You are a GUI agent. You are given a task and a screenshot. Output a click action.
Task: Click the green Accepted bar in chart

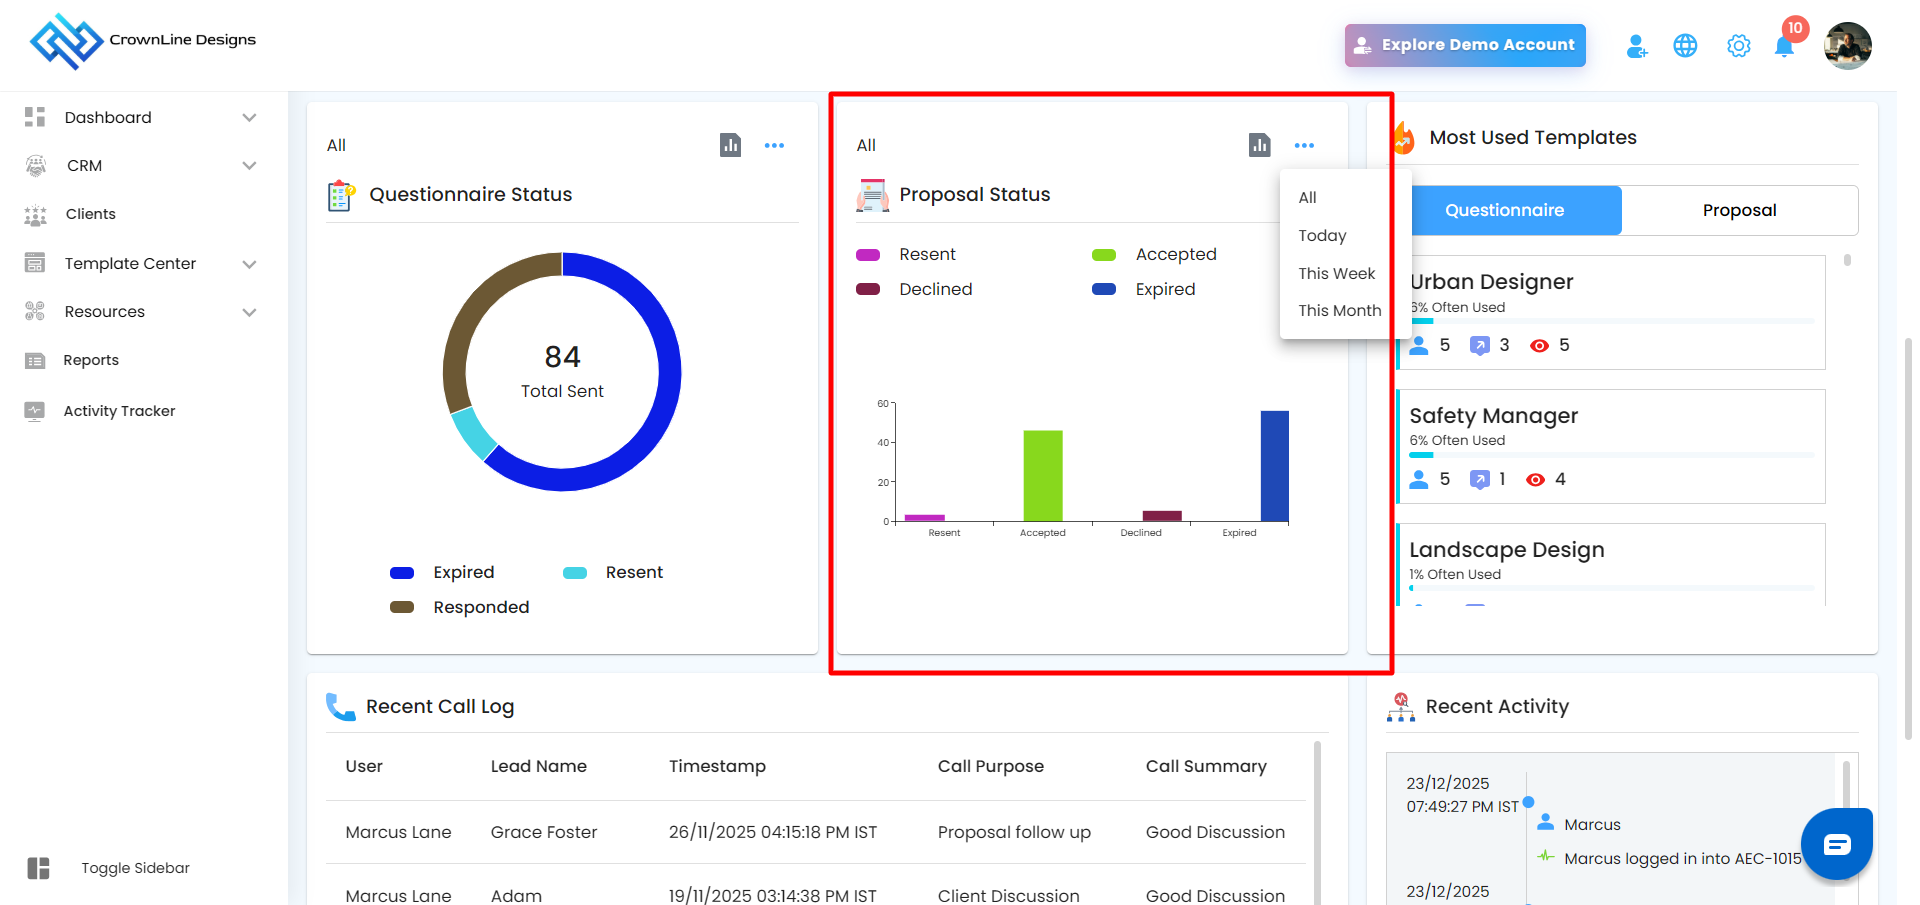[x=1043, y=476]
